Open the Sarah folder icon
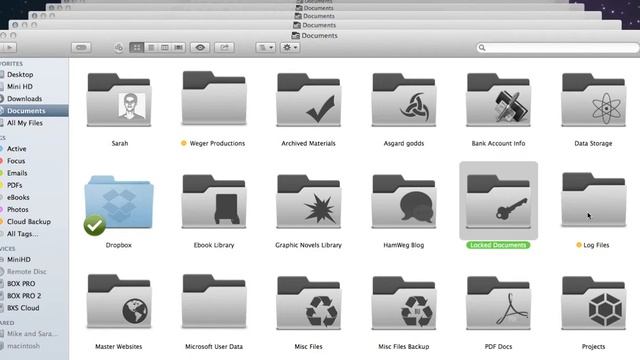This screenshot has width=640, height=360. (x=119, y=100)
